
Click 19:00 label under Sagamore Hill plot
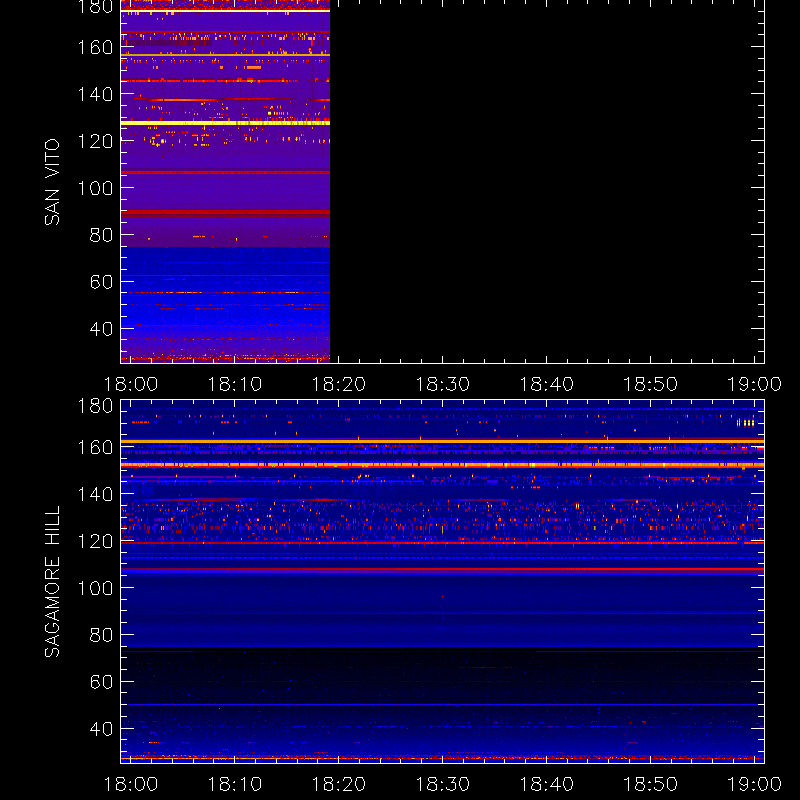tap(754, 784)
